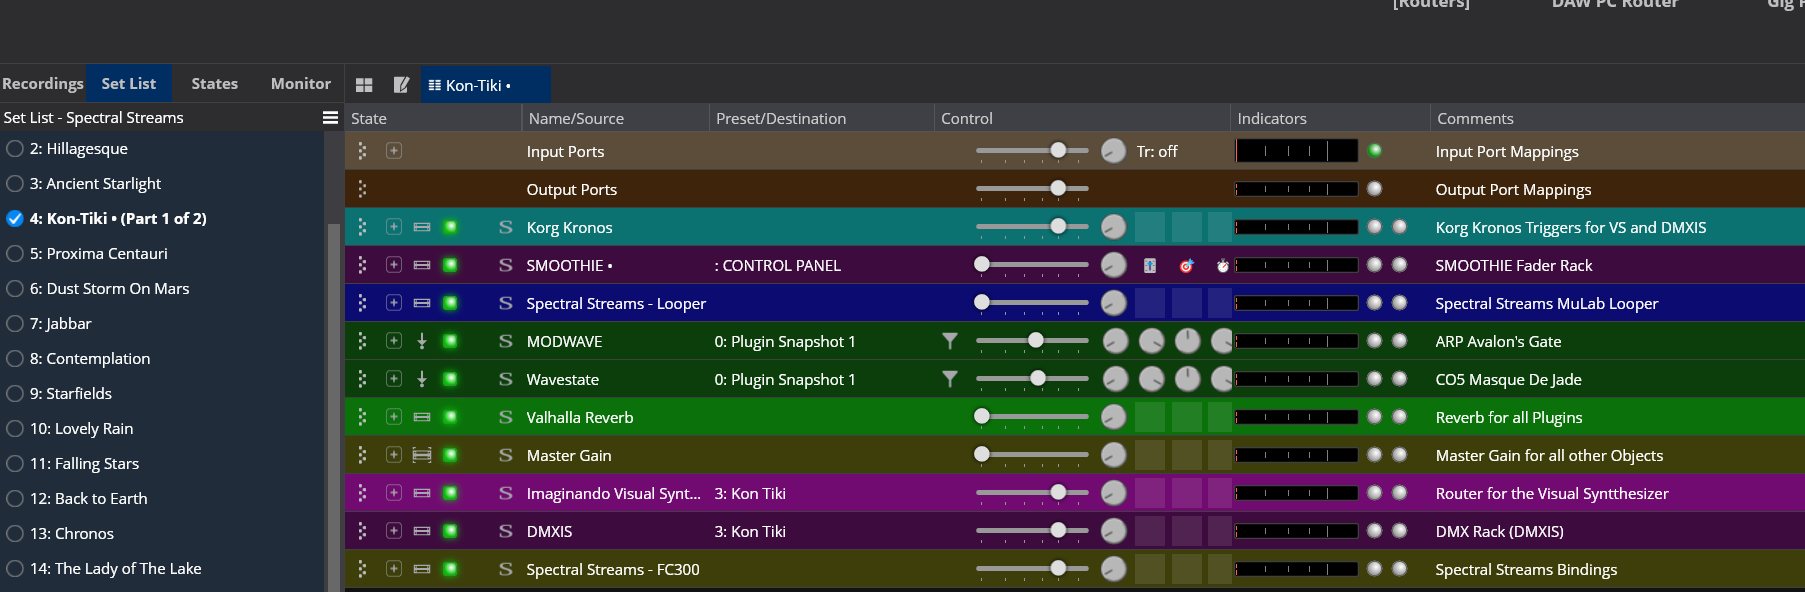This screenshot has height=592, width=1805.
Task: Click the target icon in SMOOTHIE row
Action: pos(1186,266)
